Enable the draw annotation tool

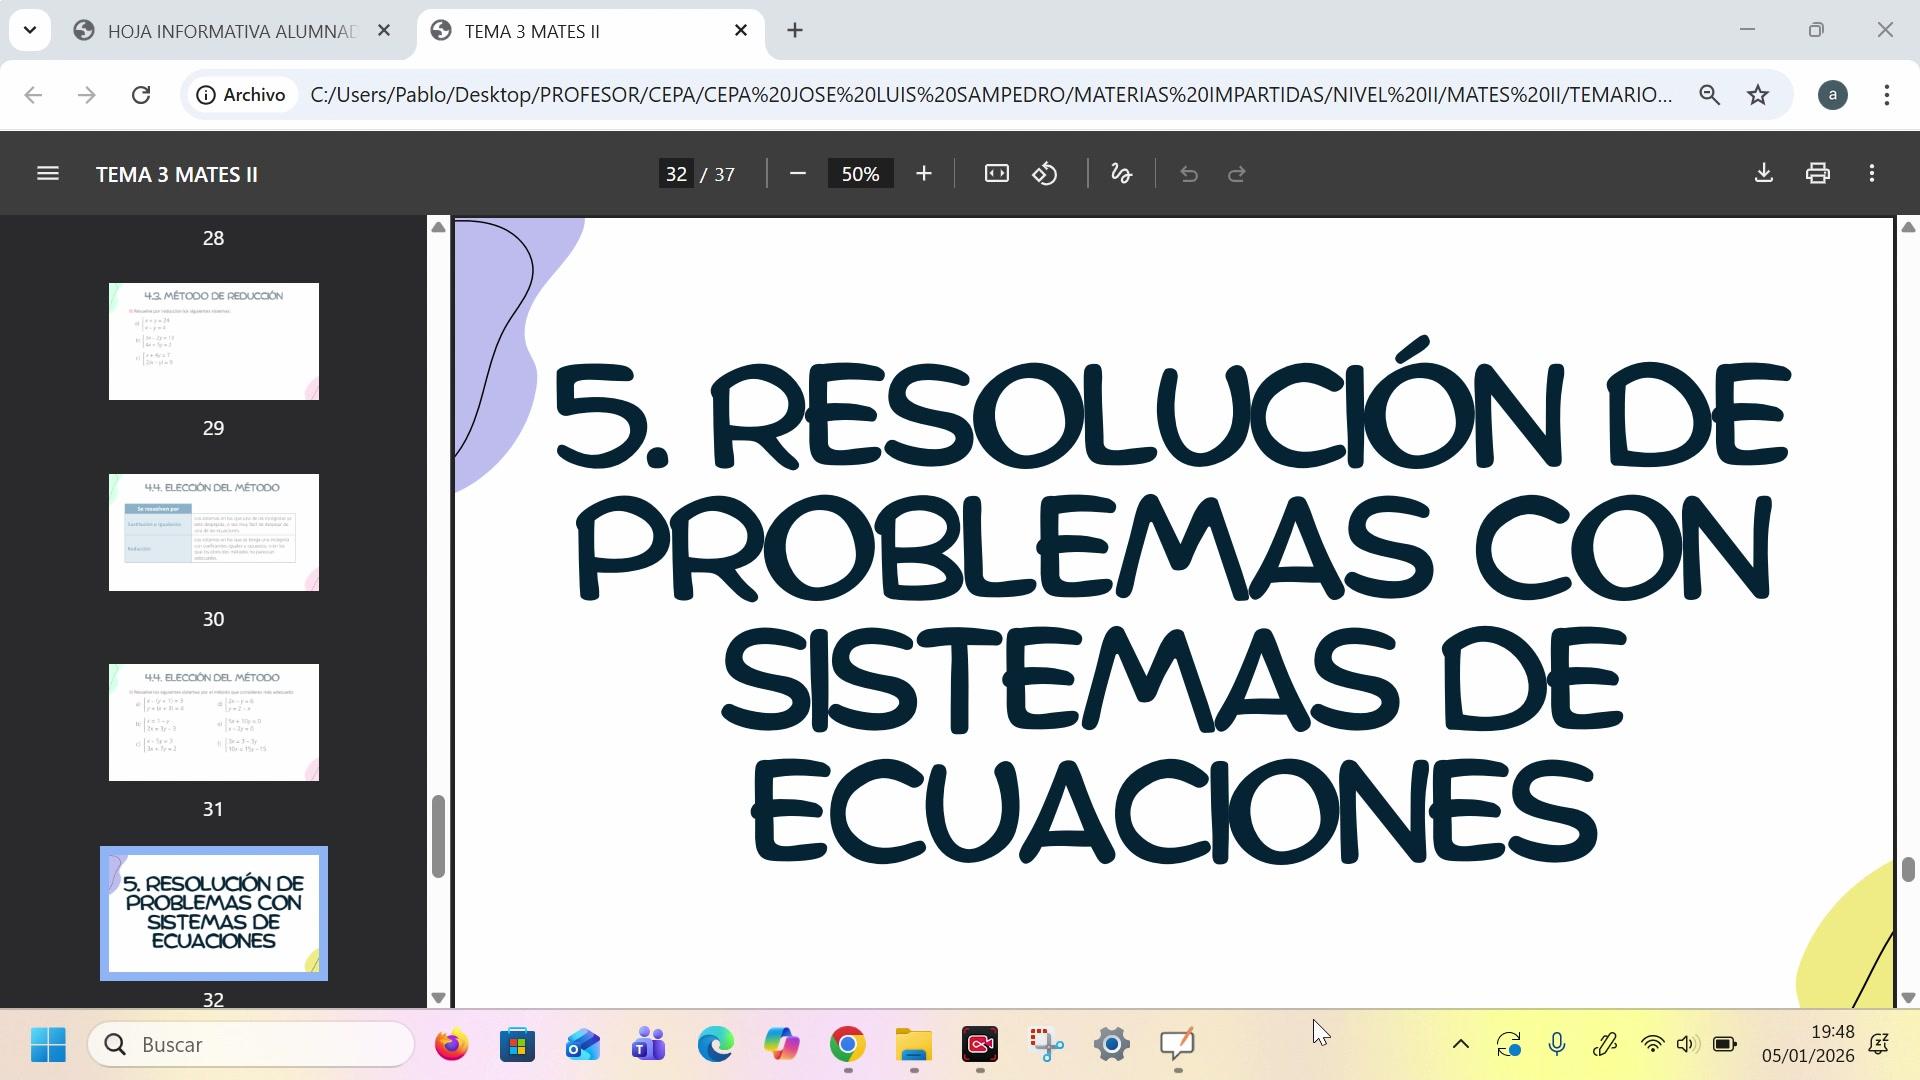tap(1121, 174)
